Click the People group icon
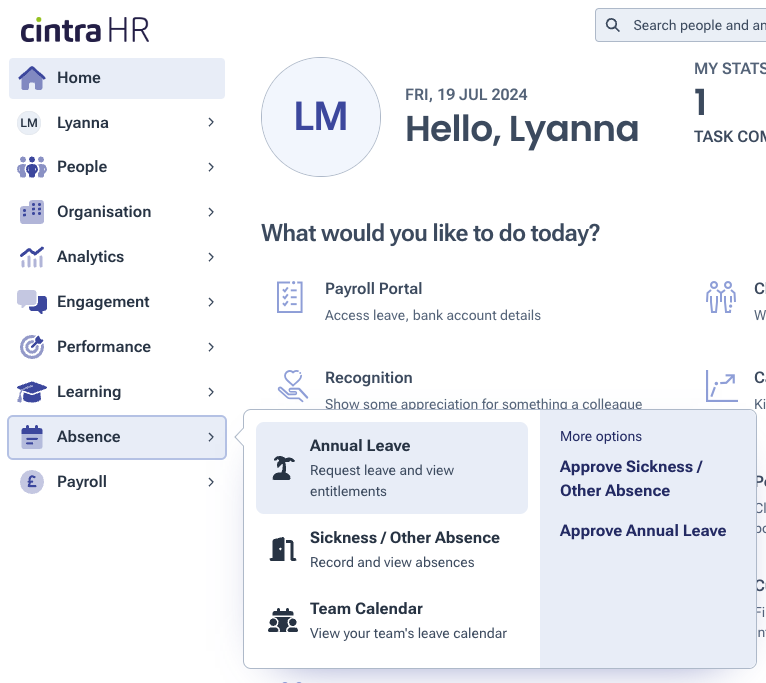The image size is (766, 683). point(32,167)
